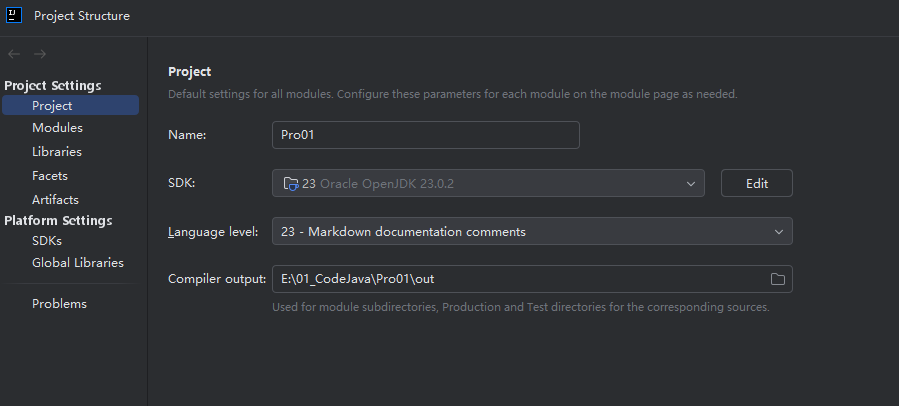Show Global Libraries settings
The image size is (899, 406).
tap(77, 263)
